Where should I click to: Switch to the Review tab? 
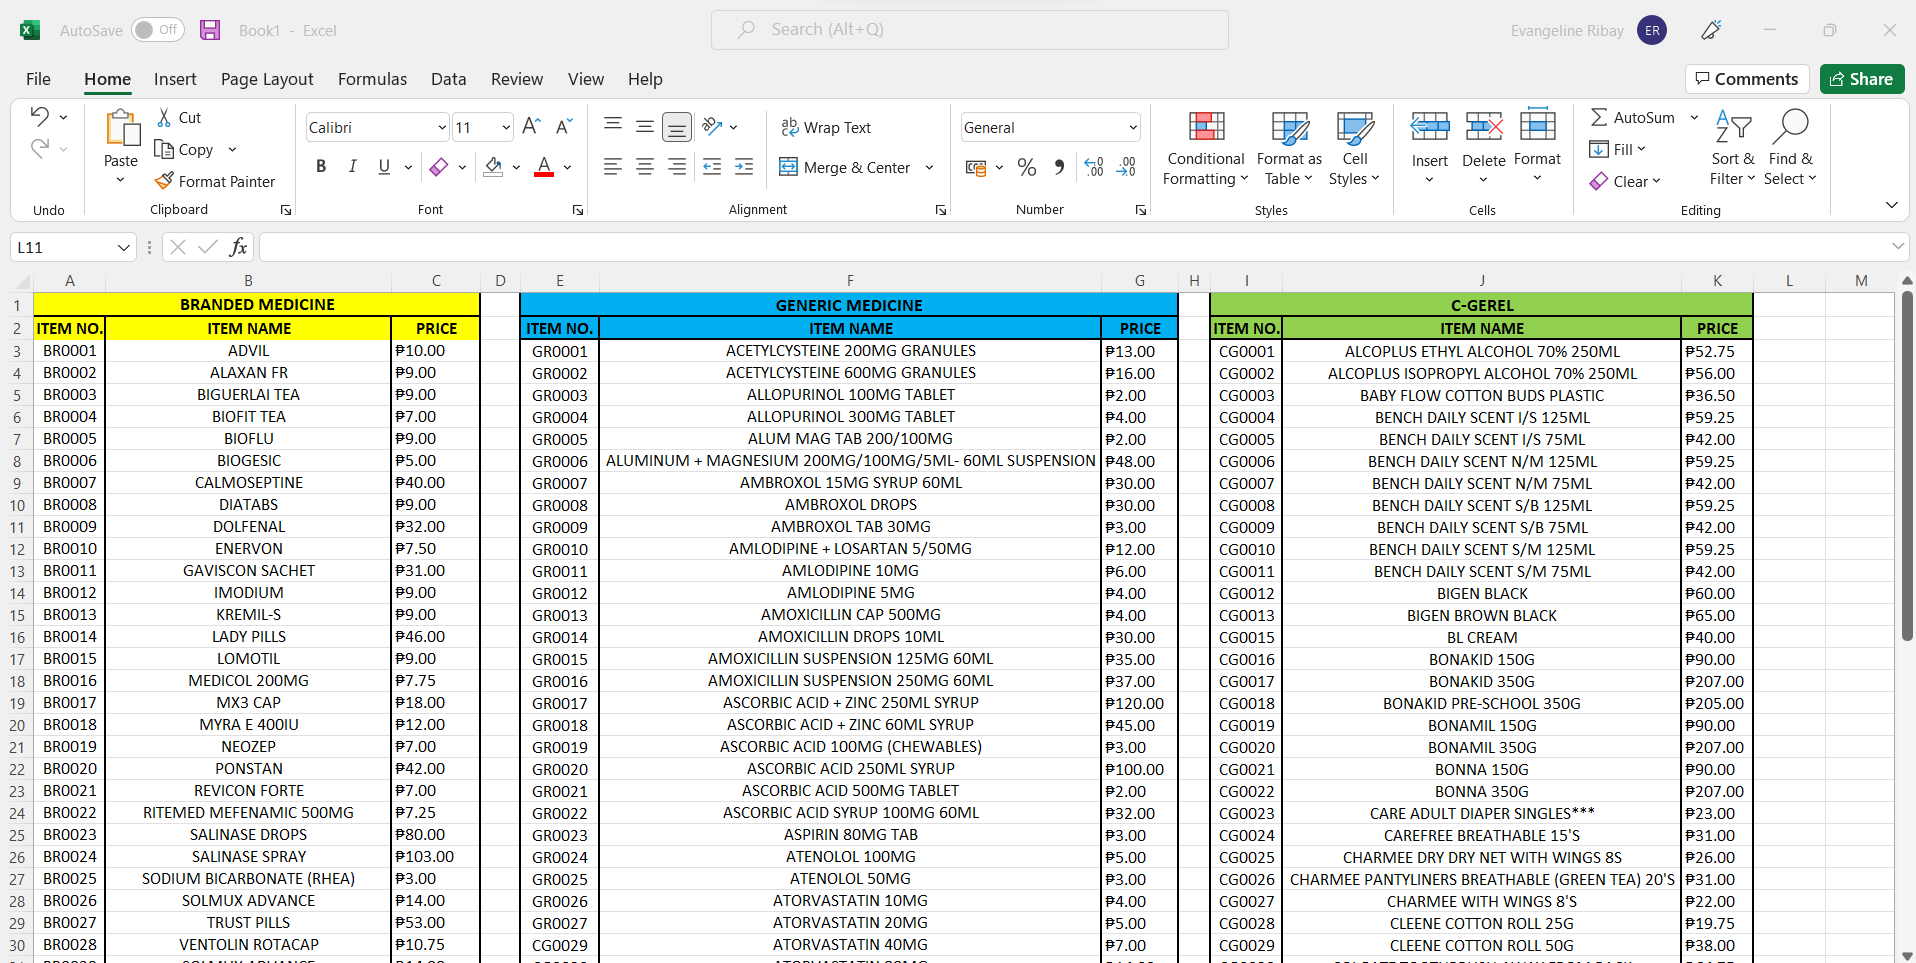click(x=517, y=79)
